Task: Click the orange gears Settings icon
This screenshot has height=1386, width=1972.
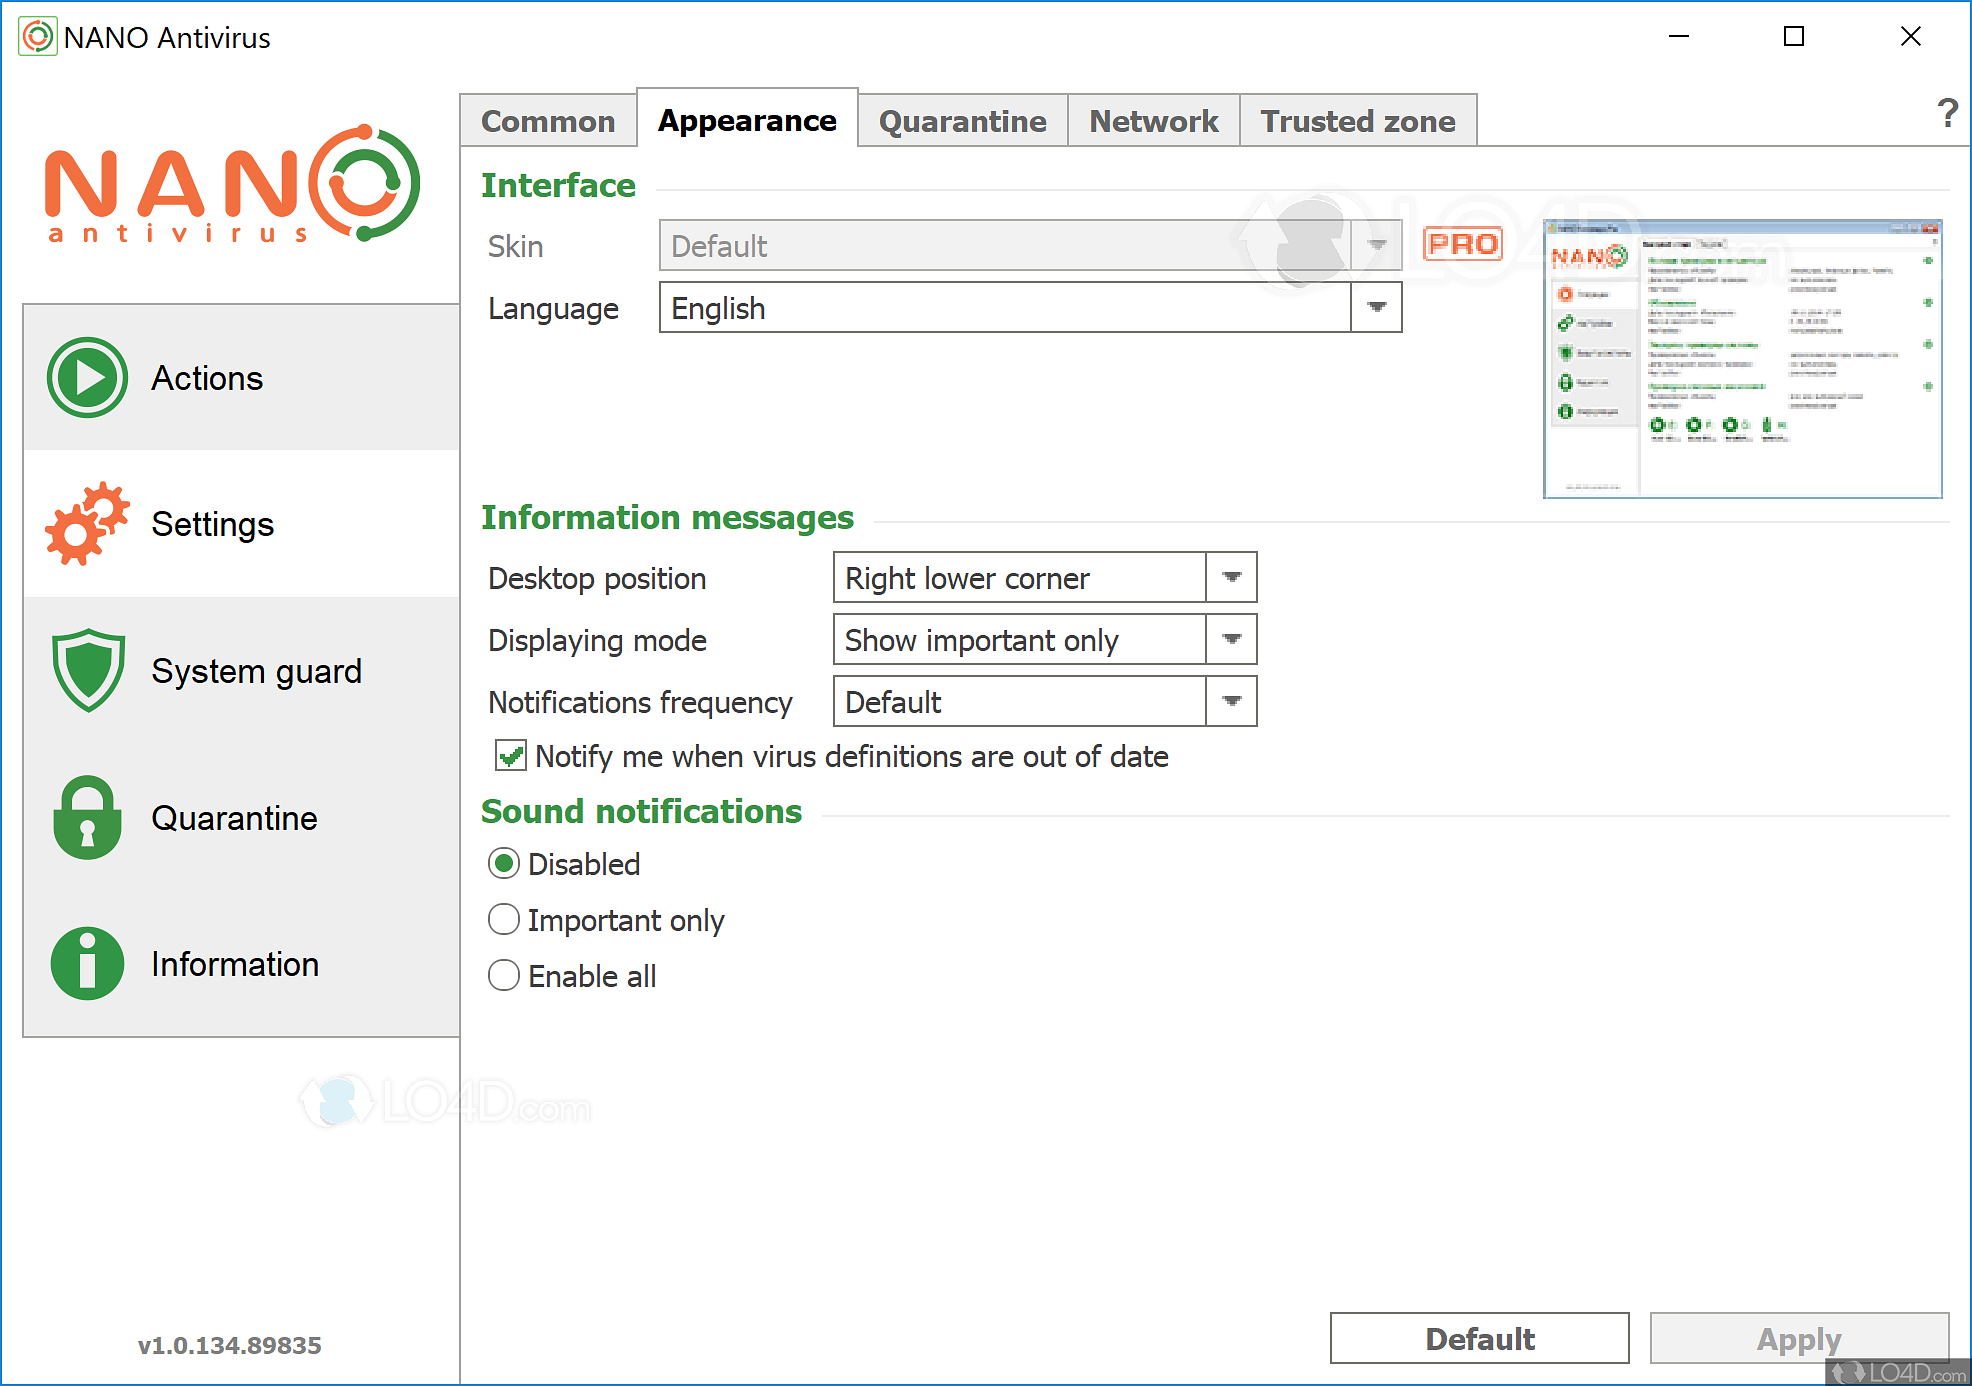Action: click(x=88, y=524)
